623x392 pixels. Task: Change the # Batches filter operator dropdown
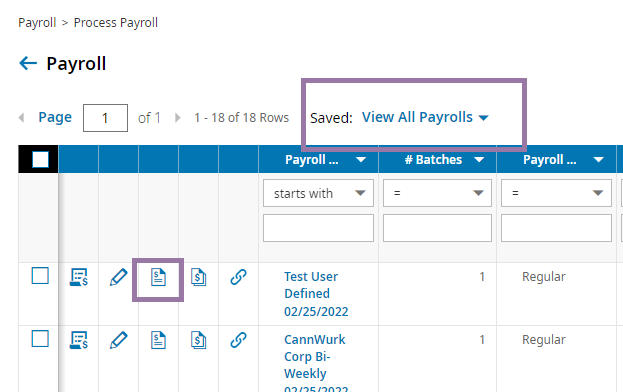437,193
